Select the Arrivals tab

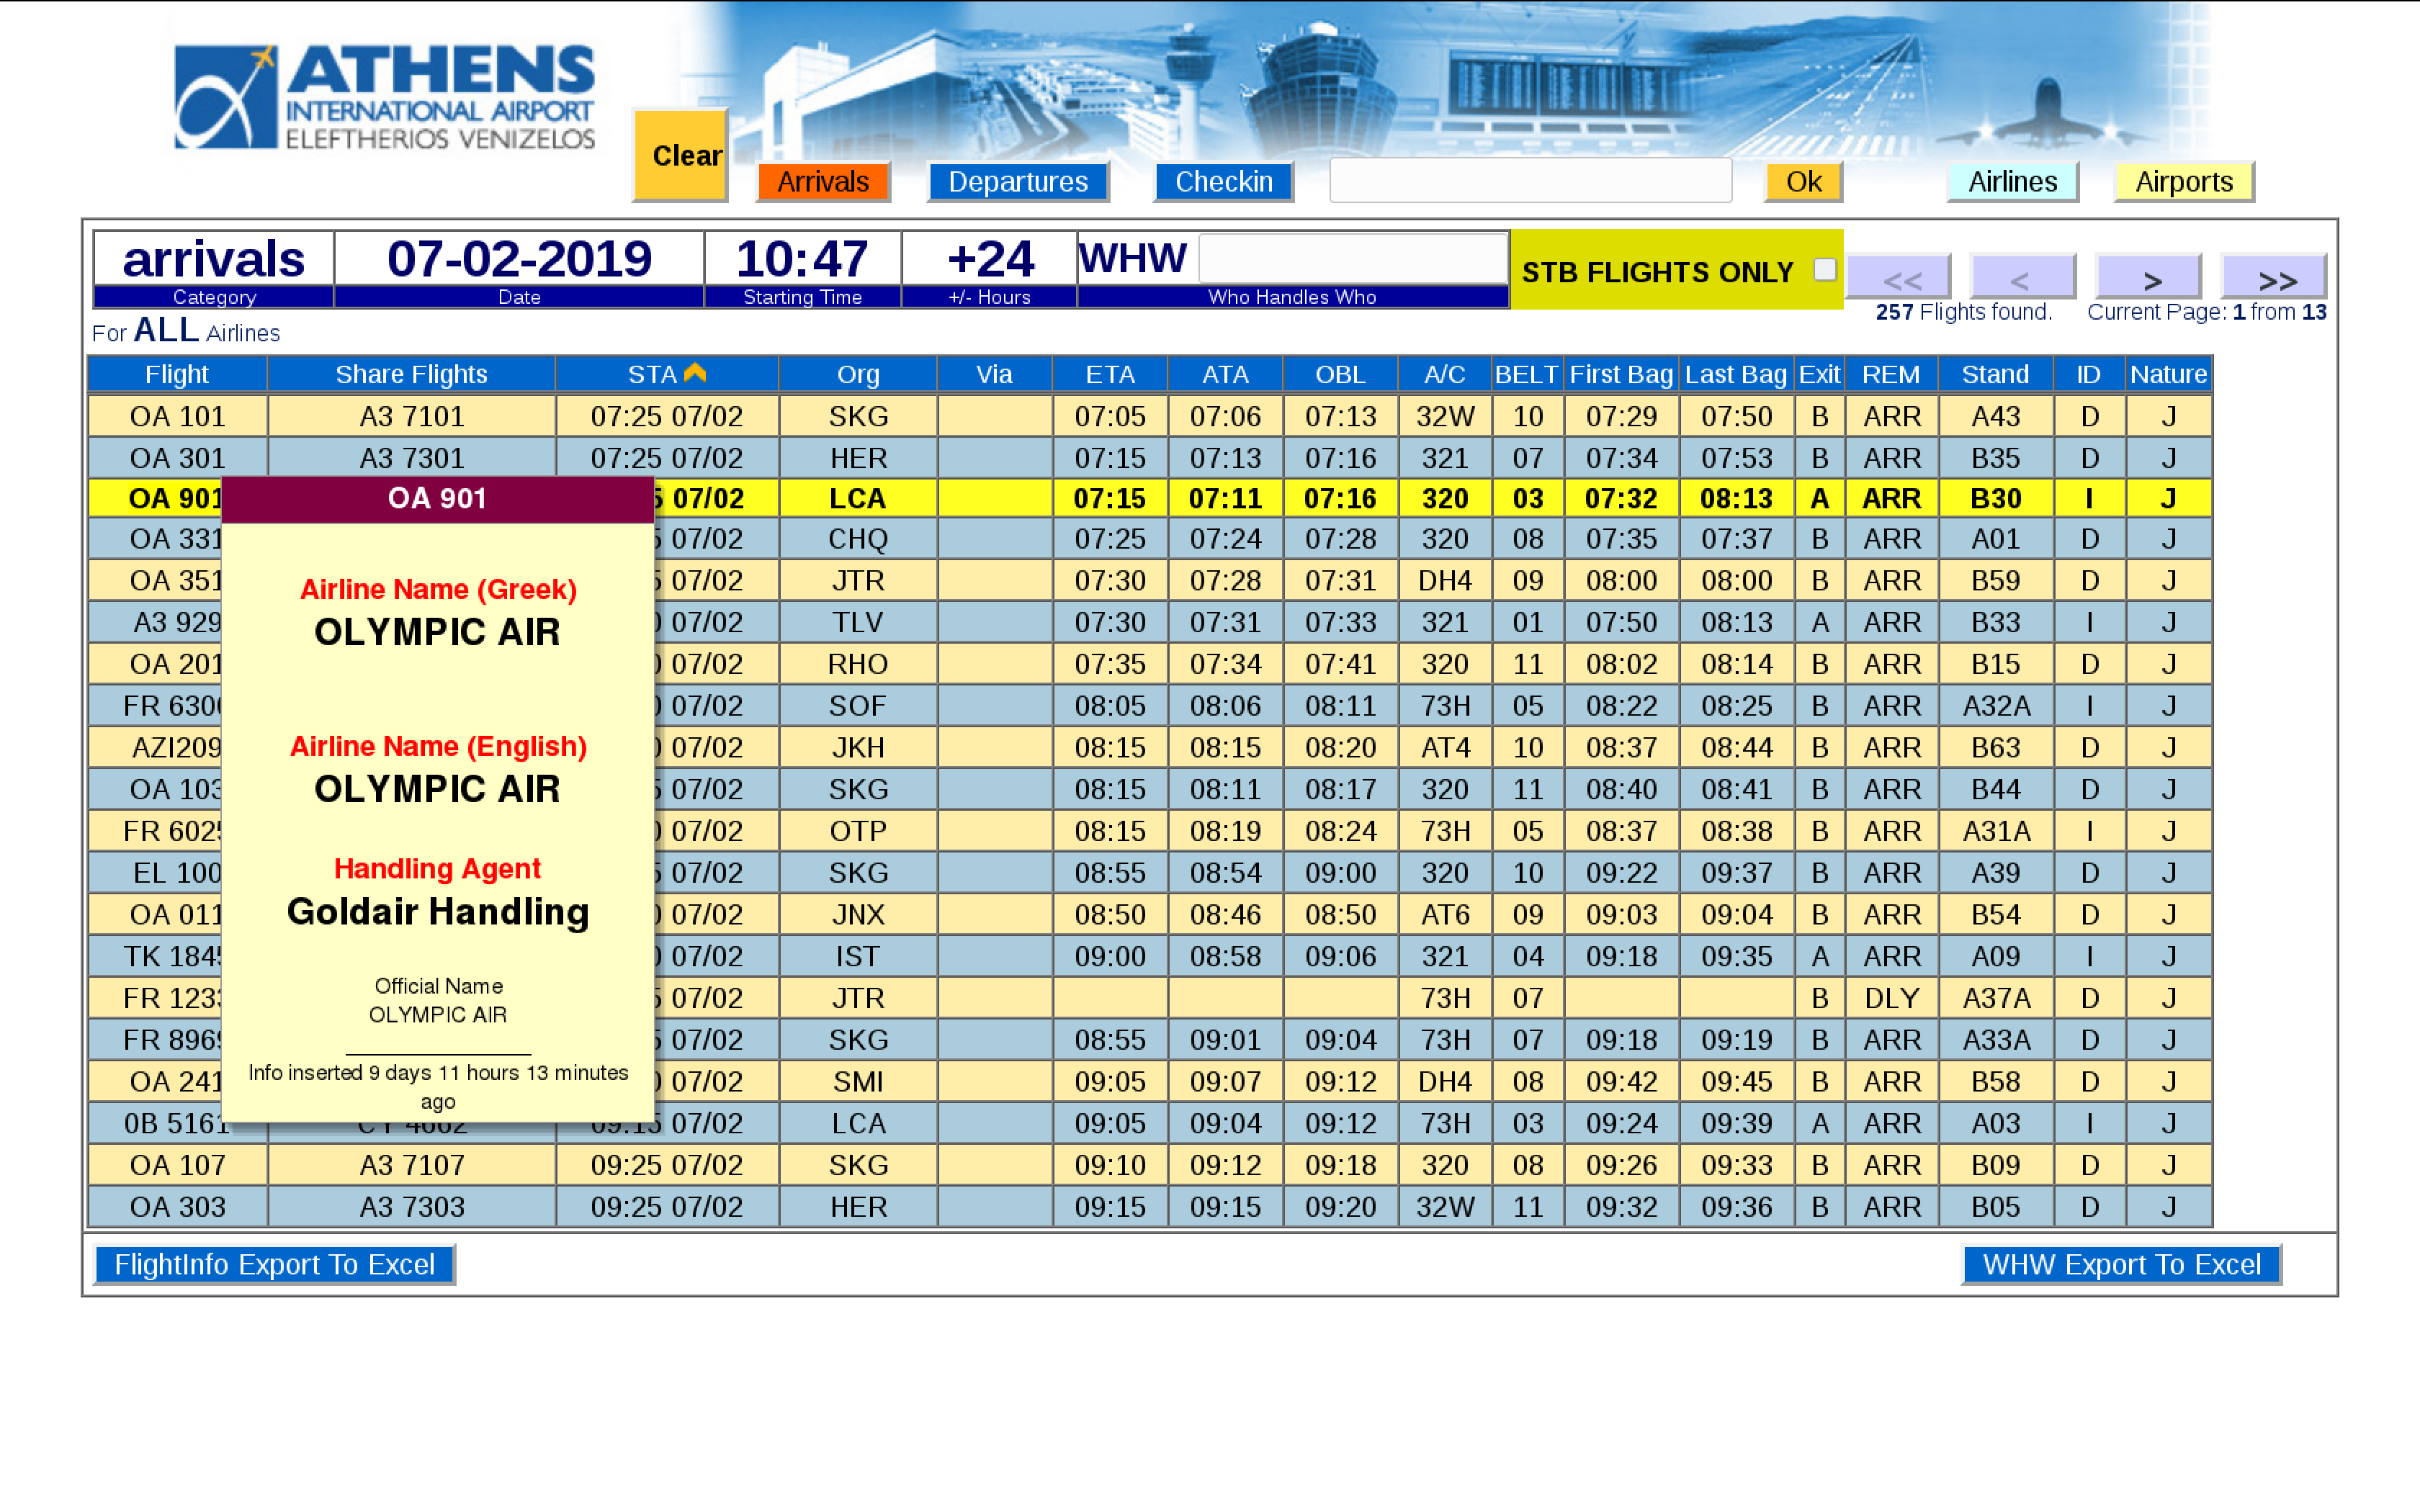[x=823, y=182]
